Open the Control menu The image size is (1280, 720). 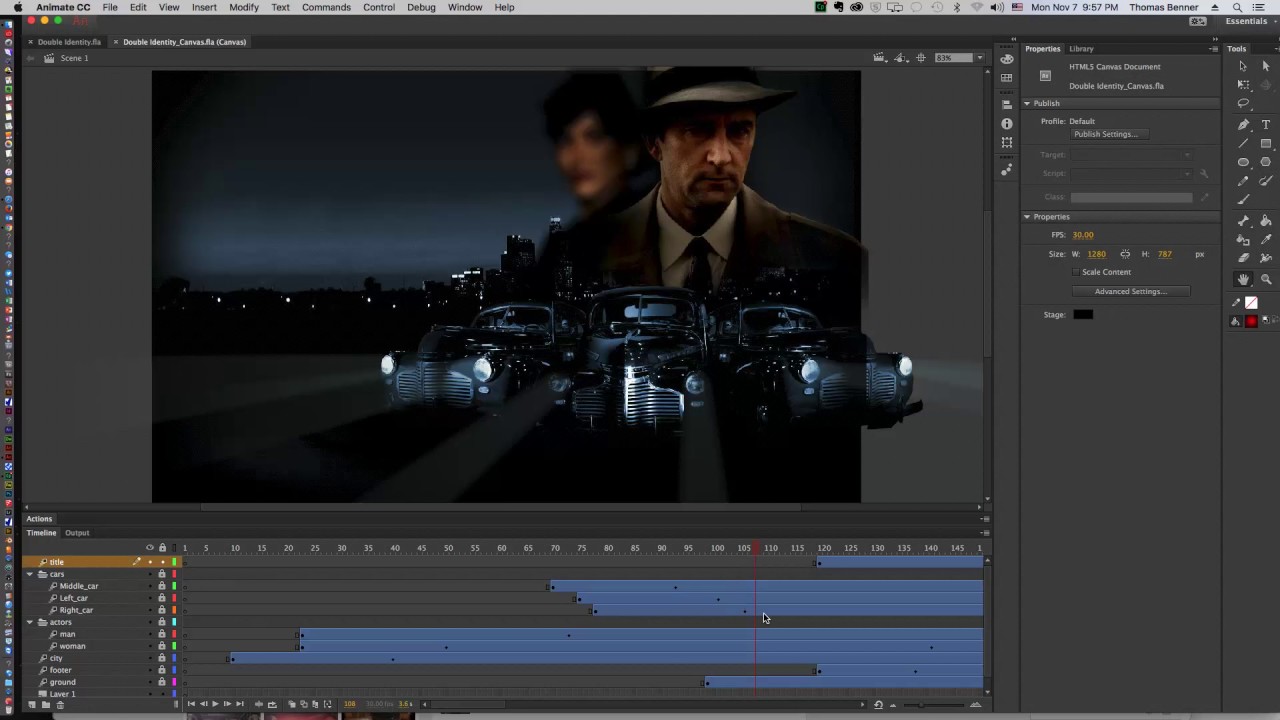point(379,7)
